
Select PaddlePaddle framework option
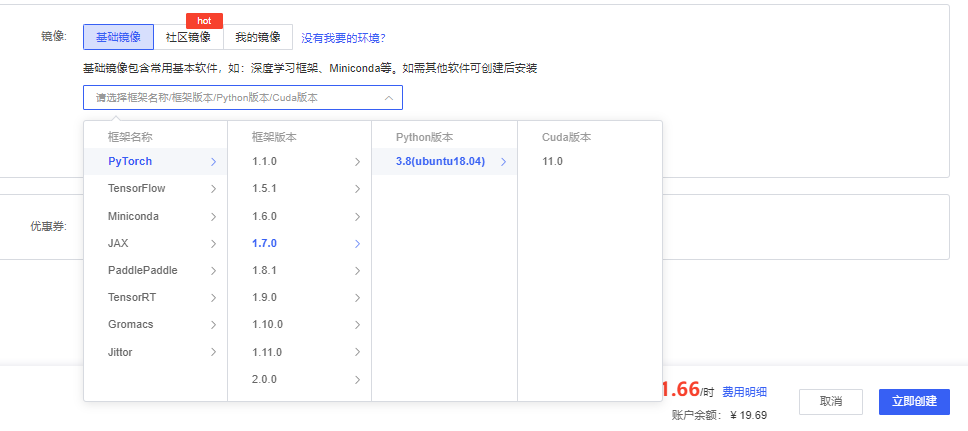[x=156, y=270]
